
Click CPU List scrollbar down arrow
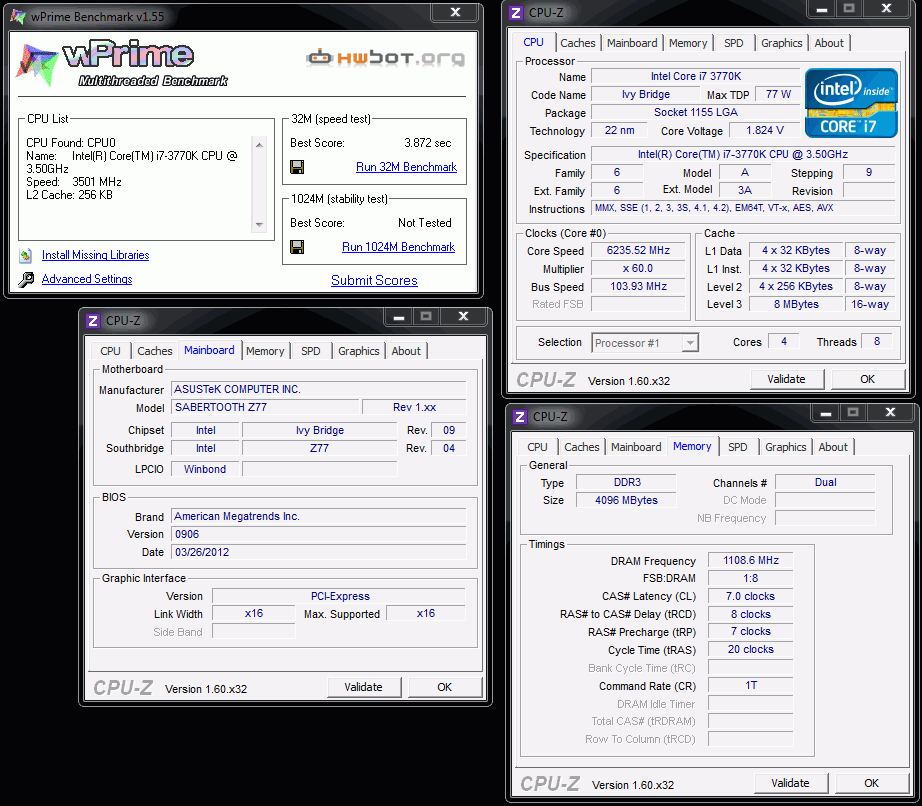click(x=259, y=225)
